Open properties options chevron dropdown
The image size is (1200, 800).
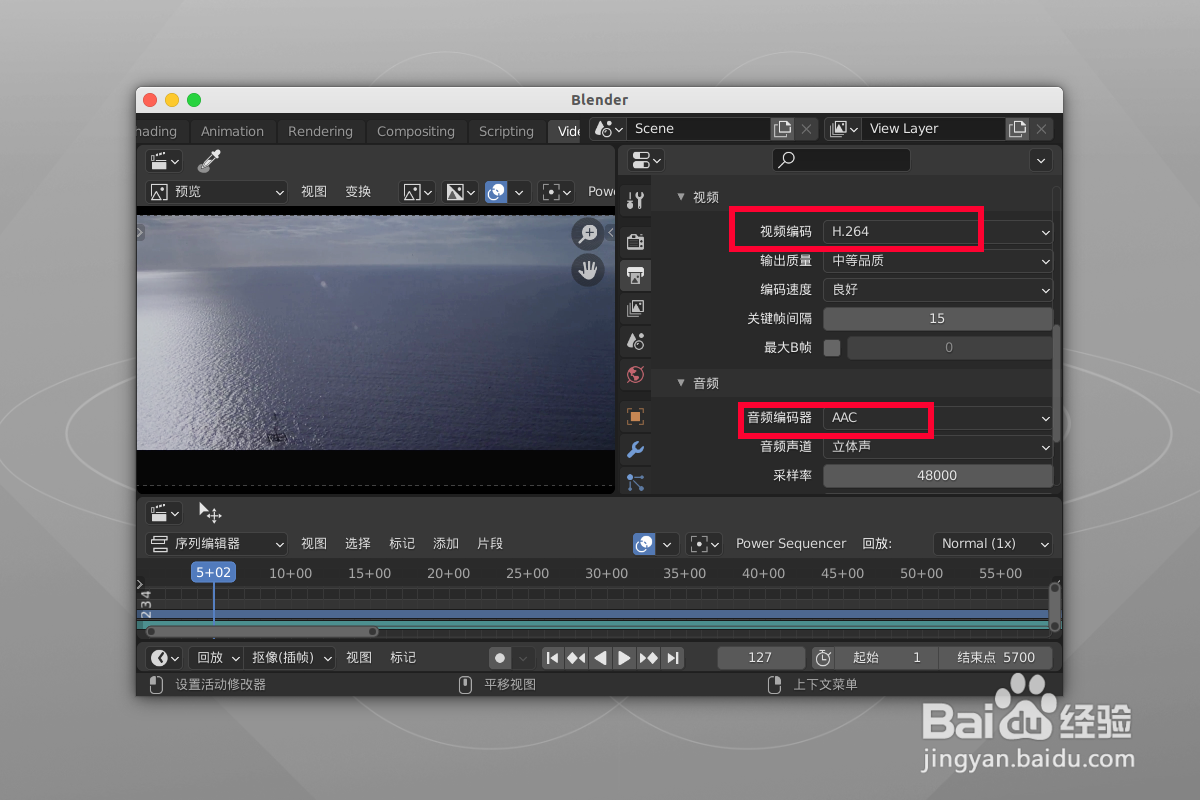click(1041, 160)
